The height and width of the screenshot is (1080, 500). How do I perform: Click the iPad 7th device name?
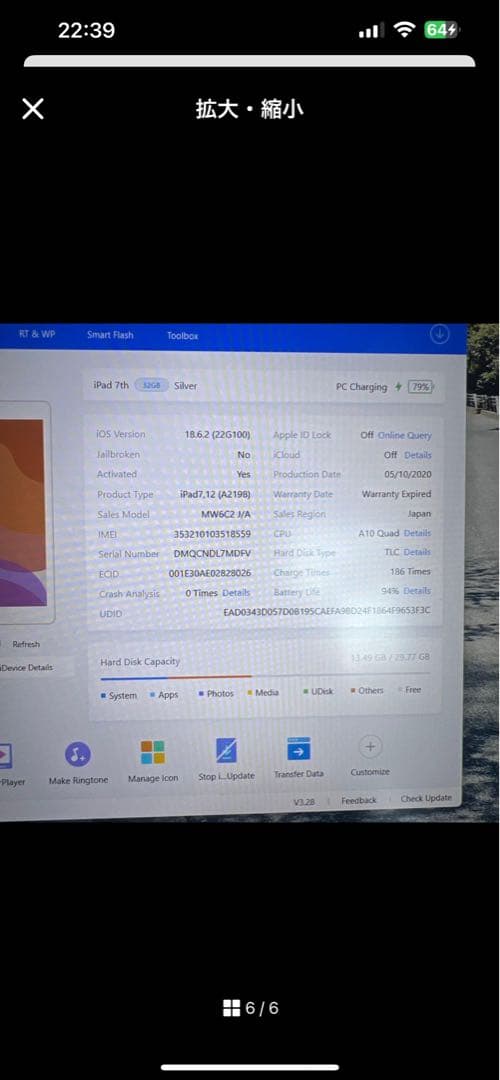click(111, 386)
